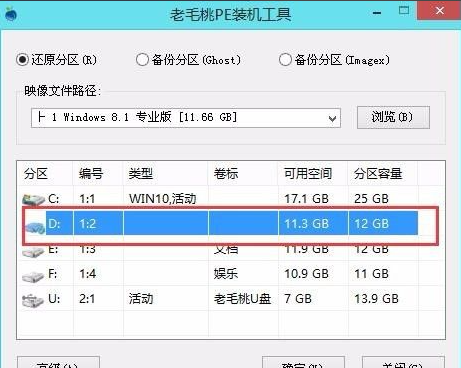Click 10.9 GB free space cell
The image size is (461, 368).
306,274
